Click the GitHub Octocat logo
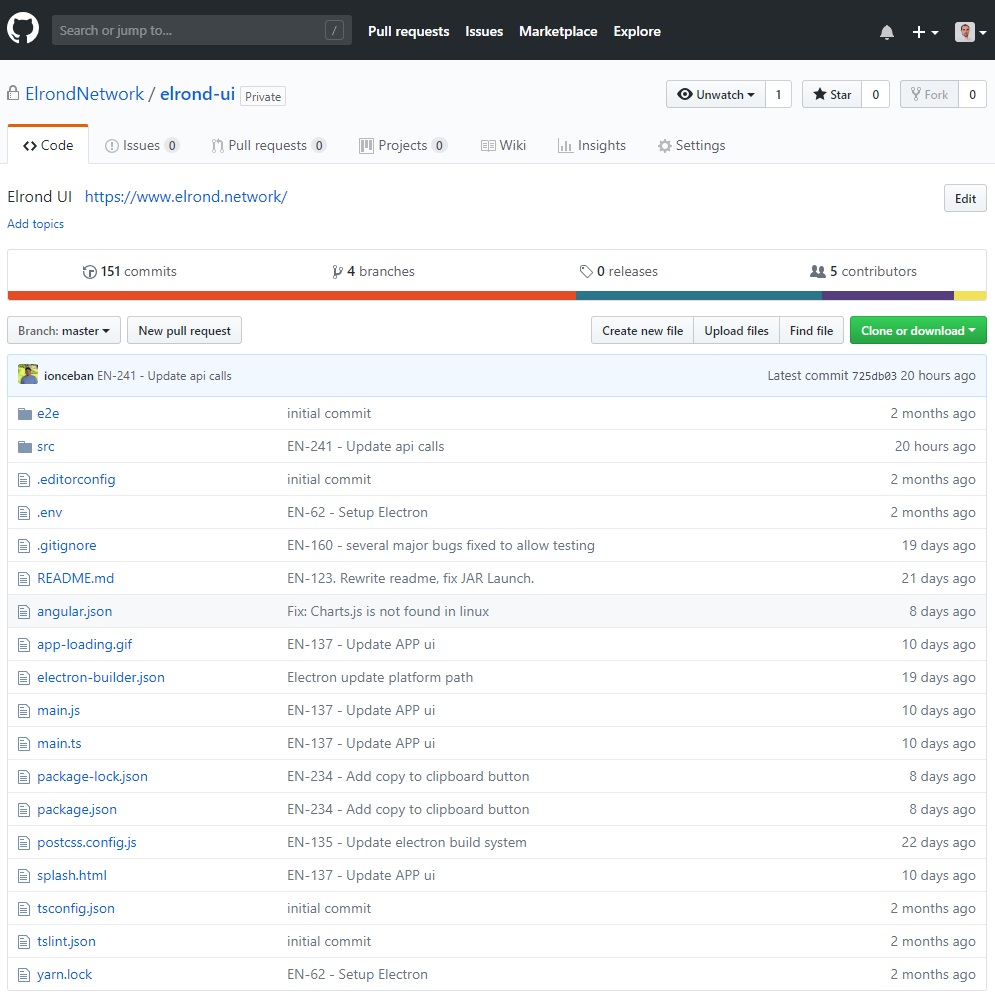The height and width of the screenshot is (995, 995). pyautogui.click(x=23, y=29)
